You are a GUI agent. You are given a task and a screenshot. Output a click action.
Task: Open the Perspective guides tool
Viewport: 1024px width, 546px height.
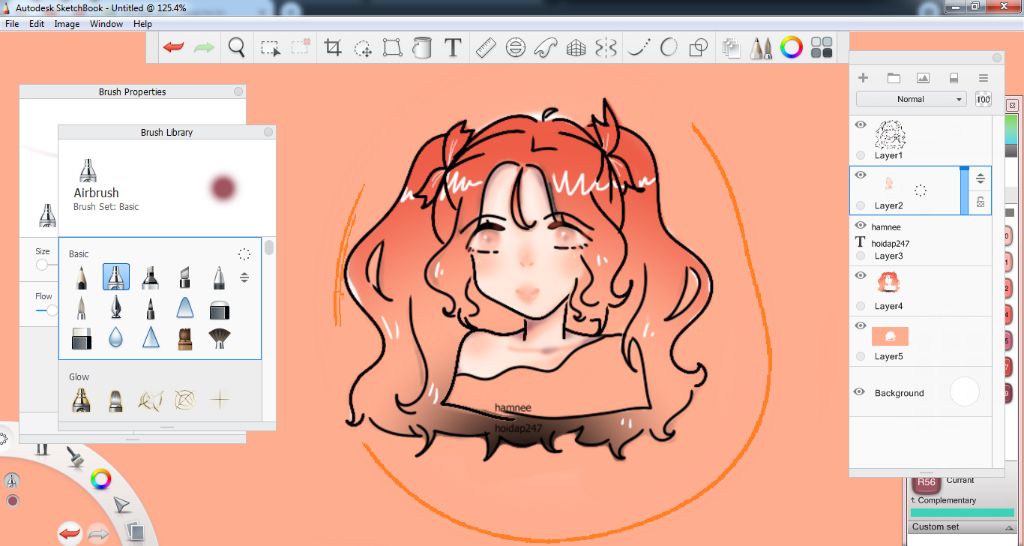pyautogui.click(x=575, y=48)
